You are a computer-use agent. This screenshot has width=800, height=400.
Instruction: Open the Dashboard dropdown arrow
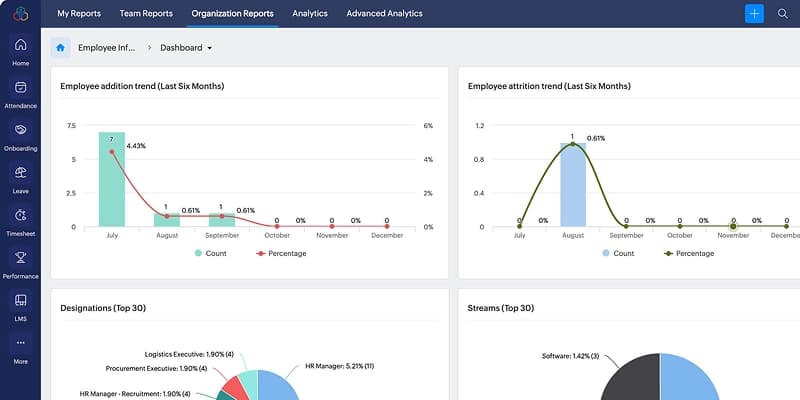[x=209, y=48]
